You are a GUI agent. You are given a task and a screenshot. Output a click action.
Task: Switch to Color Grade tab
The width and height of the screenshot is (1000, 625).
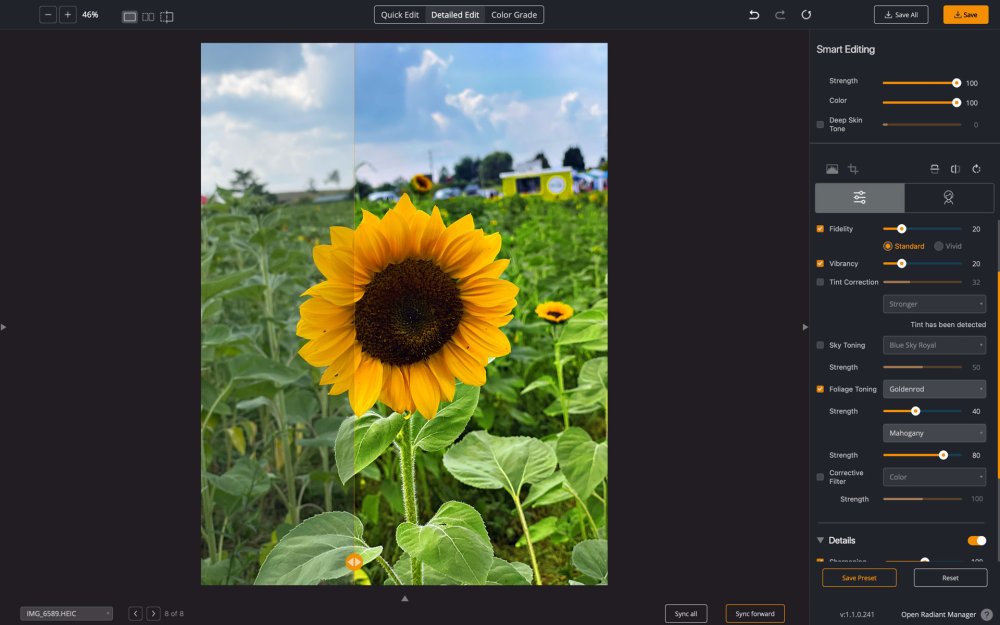pyautogui.click(x=514, y=15)
